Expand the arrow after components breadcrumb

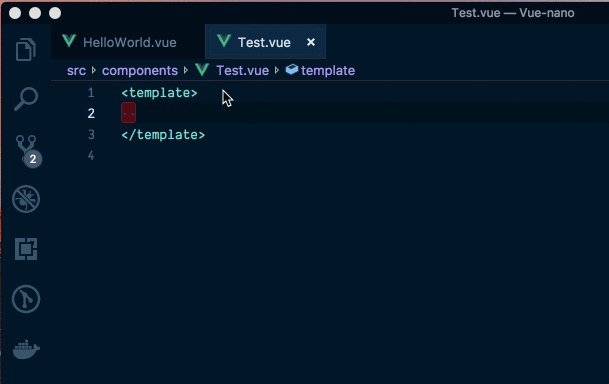[186, 70]
